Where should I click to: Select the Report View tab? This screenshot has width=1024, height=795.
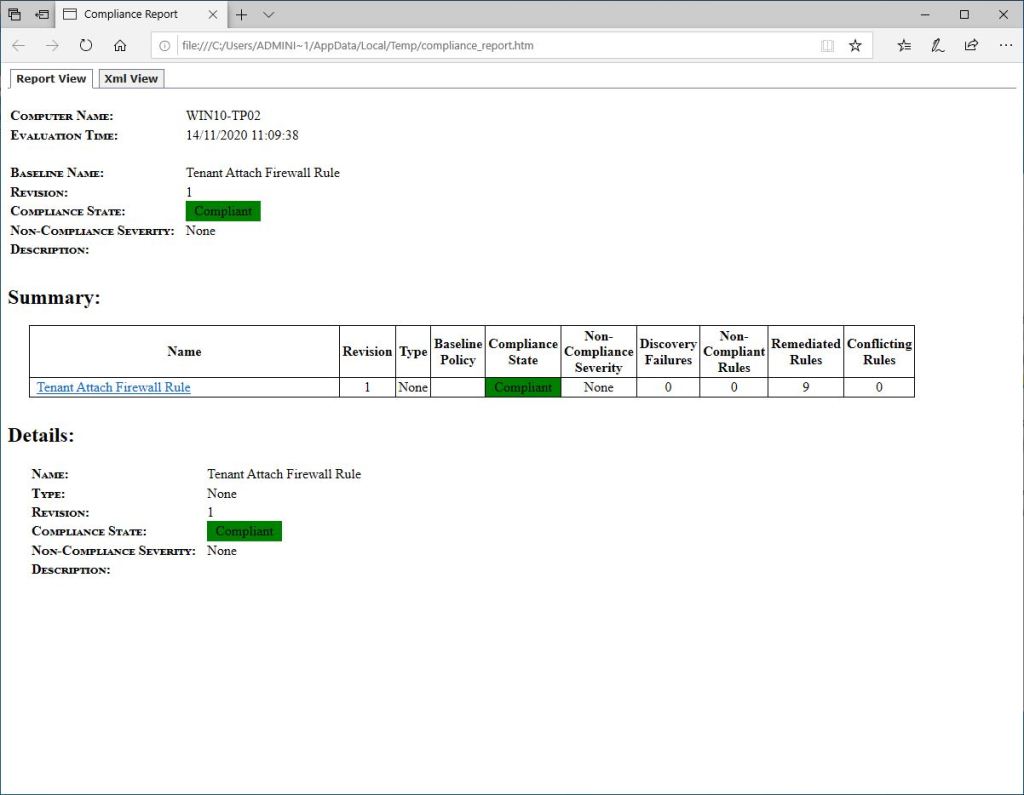51,79
